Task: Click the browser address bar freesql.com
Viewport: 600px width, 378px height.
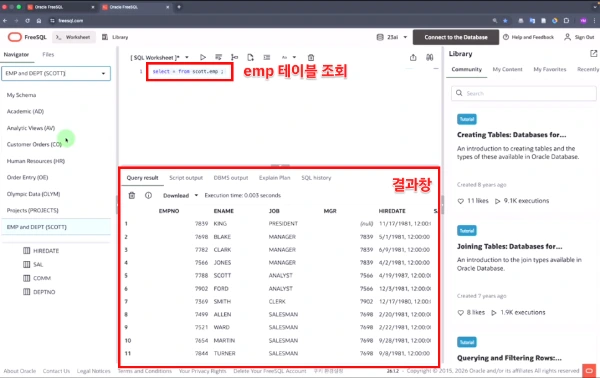Action: pos(71,21)
